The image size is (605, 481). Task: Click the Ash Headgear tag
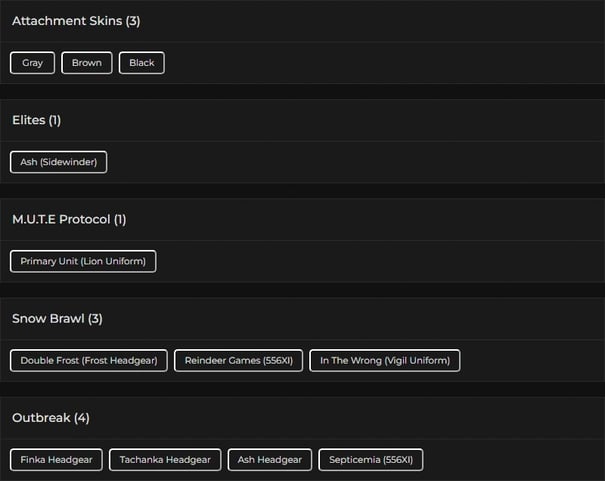270,460
